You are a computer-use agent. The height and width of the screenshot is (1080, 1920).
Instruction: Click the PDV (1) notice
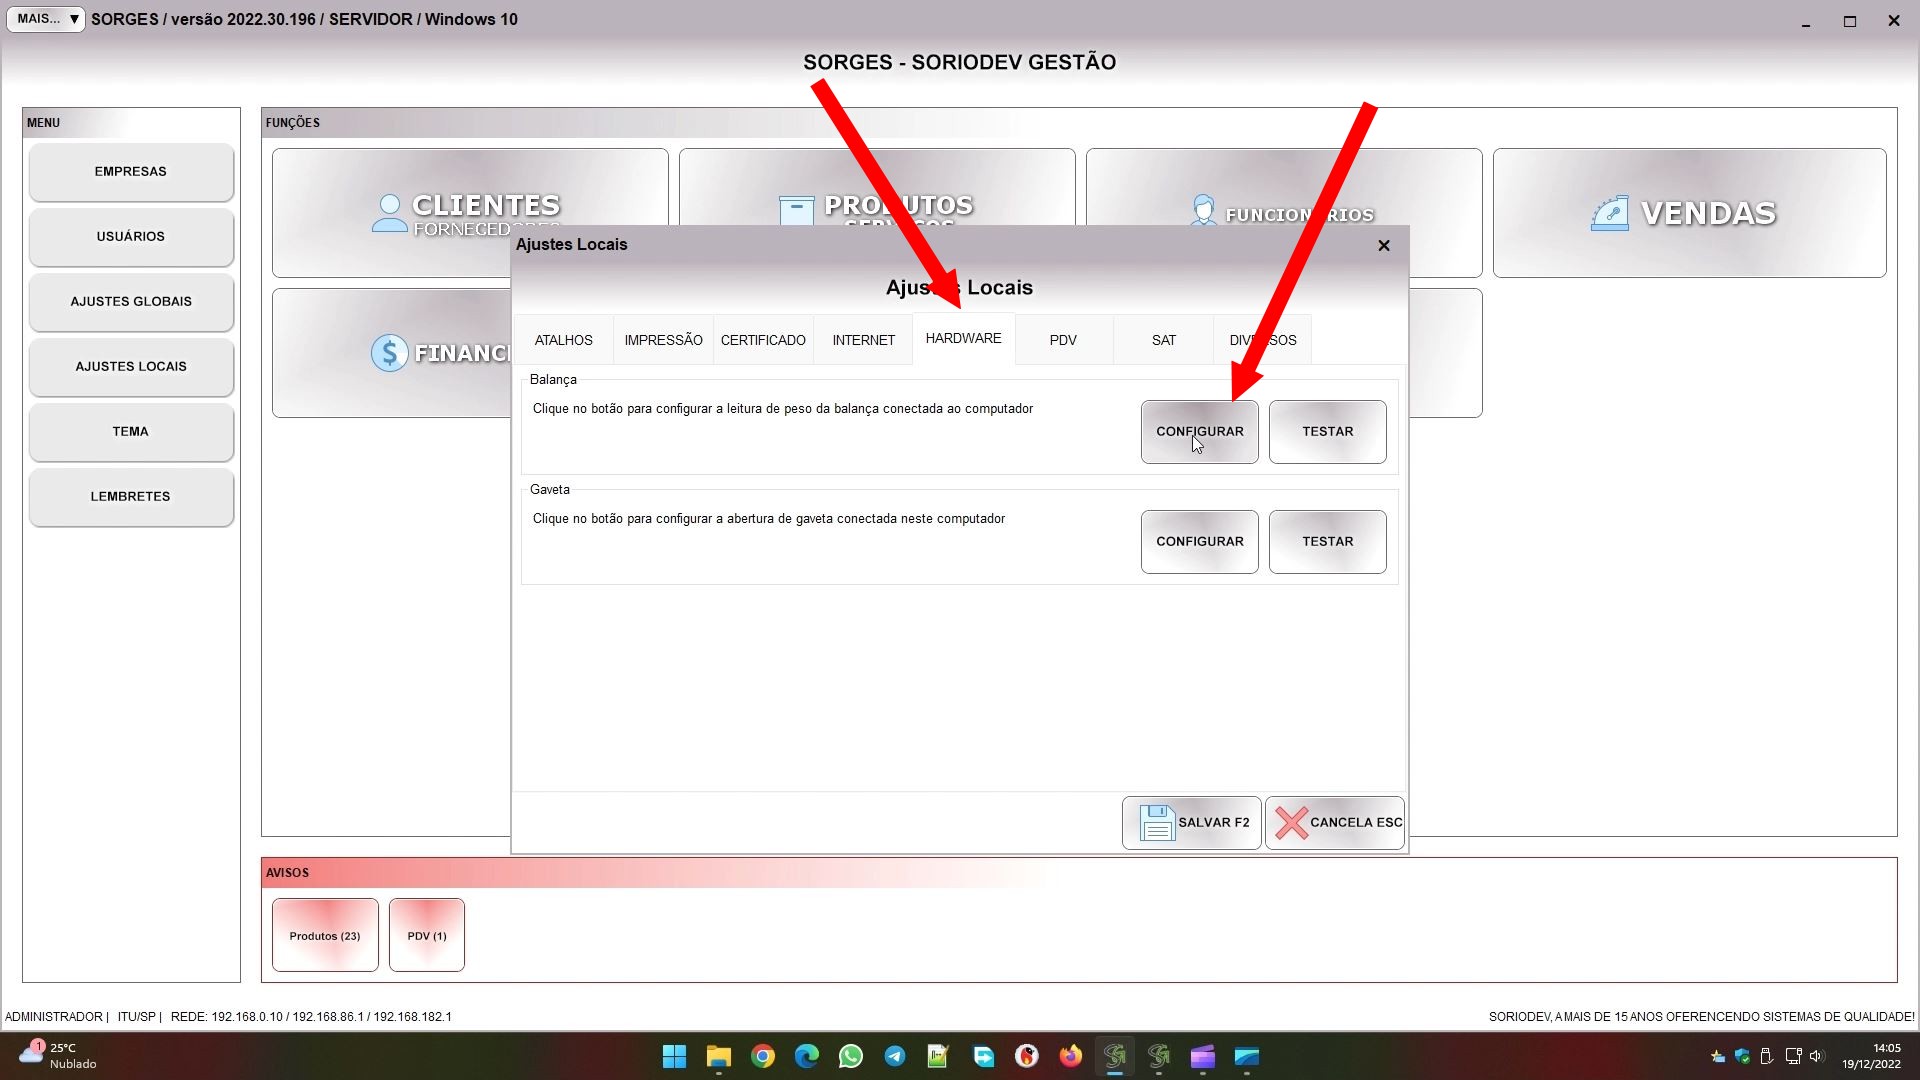click(427, 936)
